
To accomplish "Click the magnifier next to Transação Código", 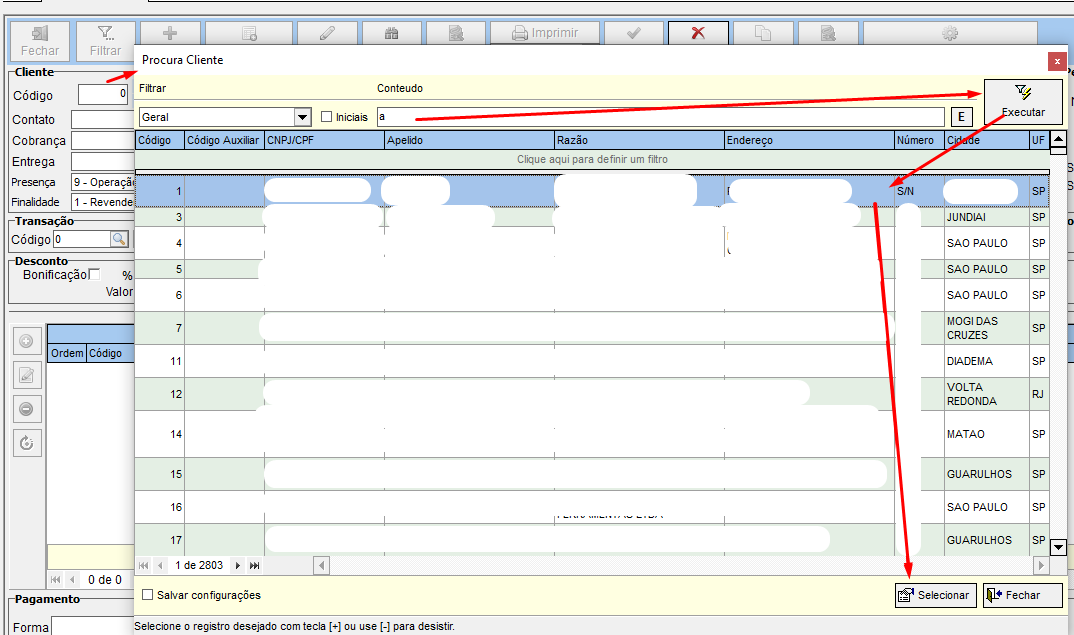I will [x=120, y=239].
